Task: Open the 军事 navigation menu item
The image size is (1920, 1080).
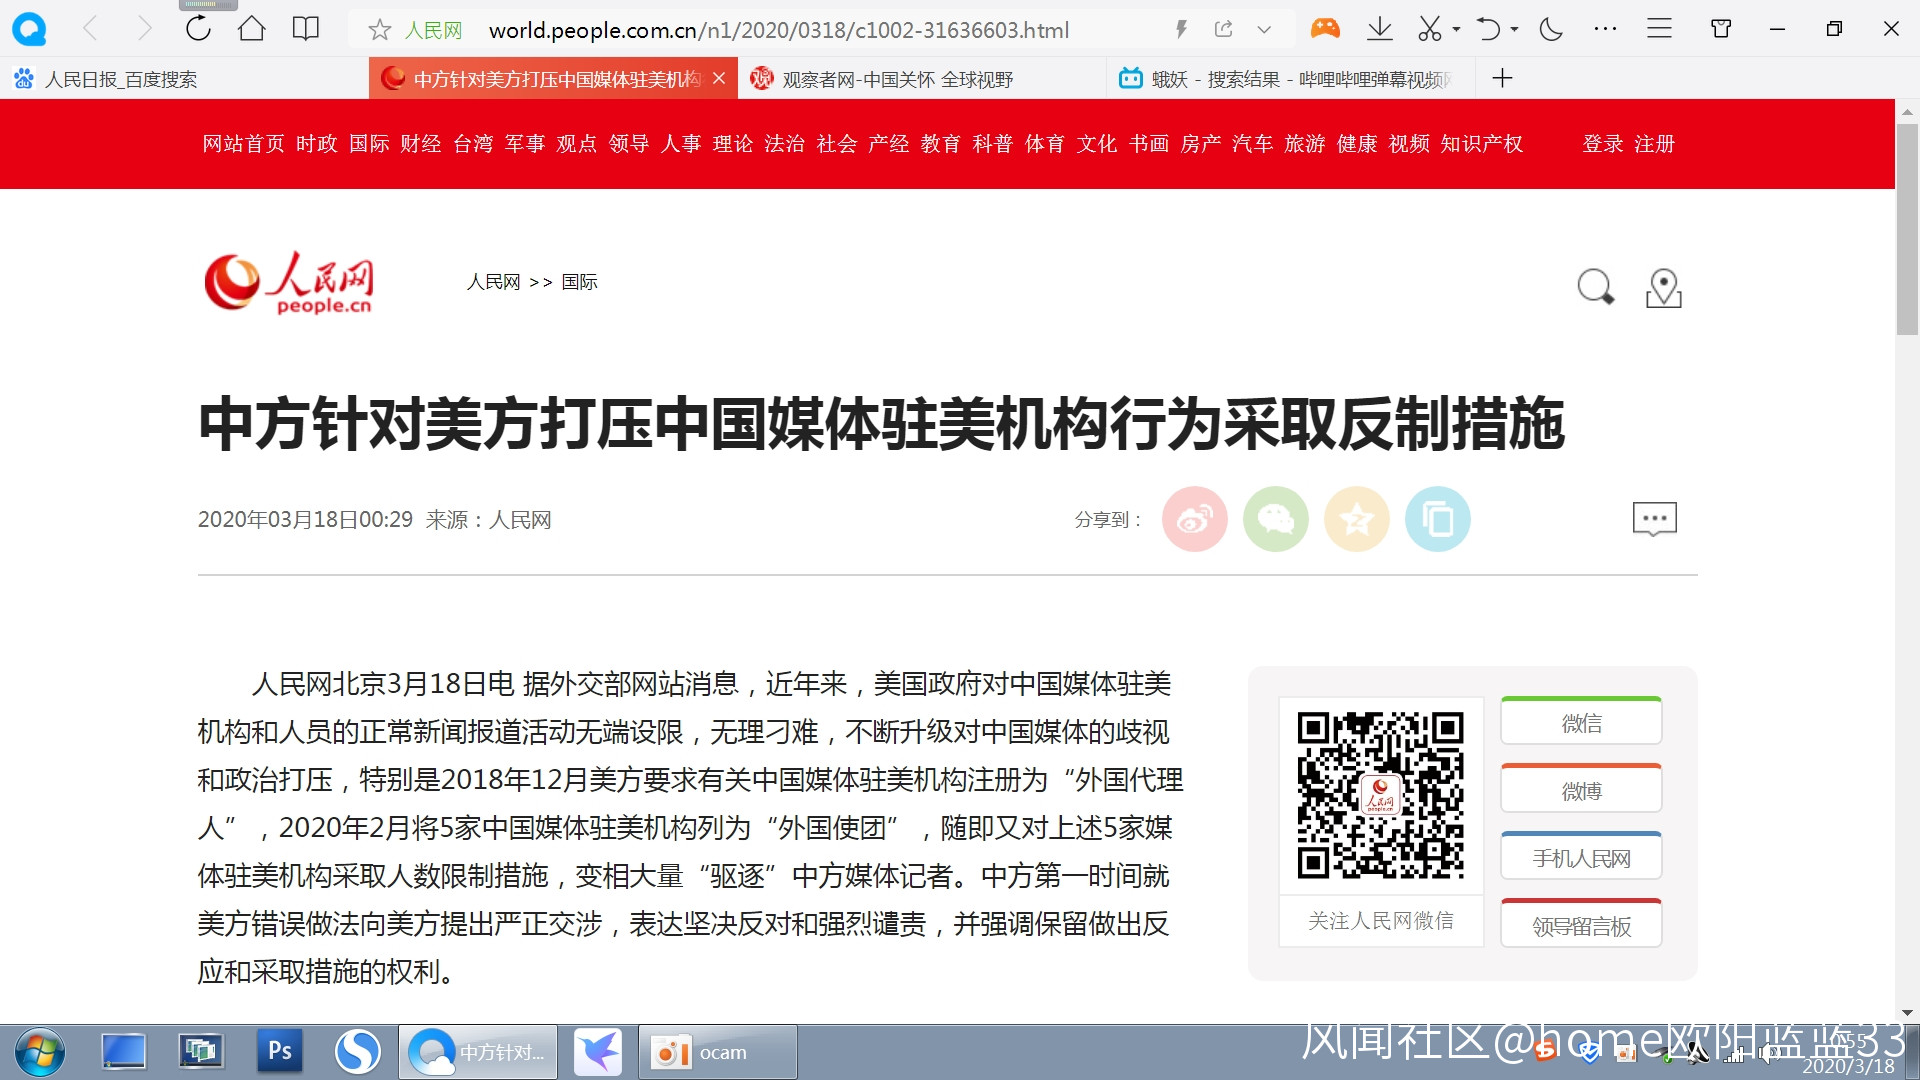Action: coord(524,144)
